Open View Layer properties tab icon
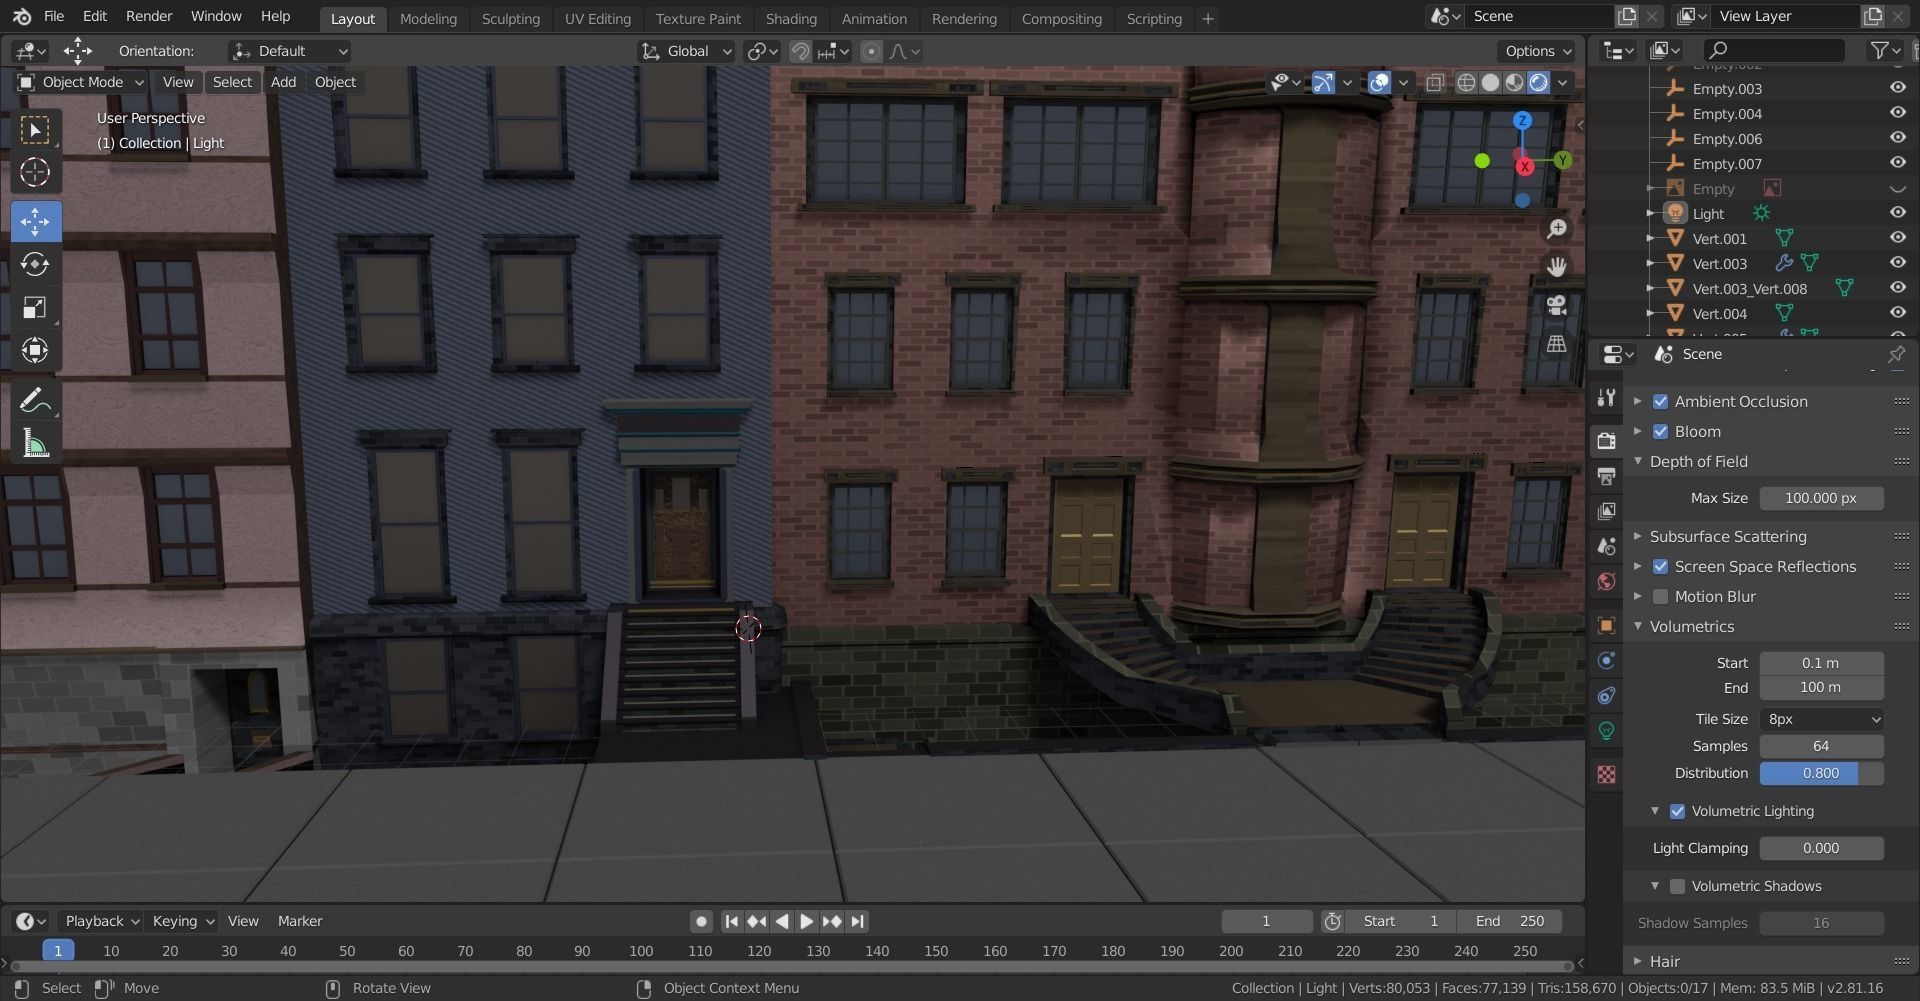The height and width of the screenshot is (1001, 1920). point(1606,511)
